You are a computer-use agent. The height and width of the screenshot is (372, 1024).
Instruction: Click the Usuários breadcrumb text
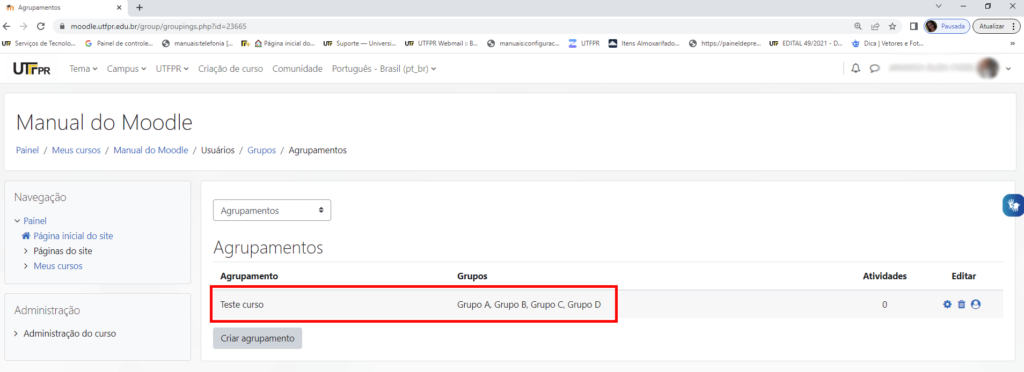[x=217, y=150]
